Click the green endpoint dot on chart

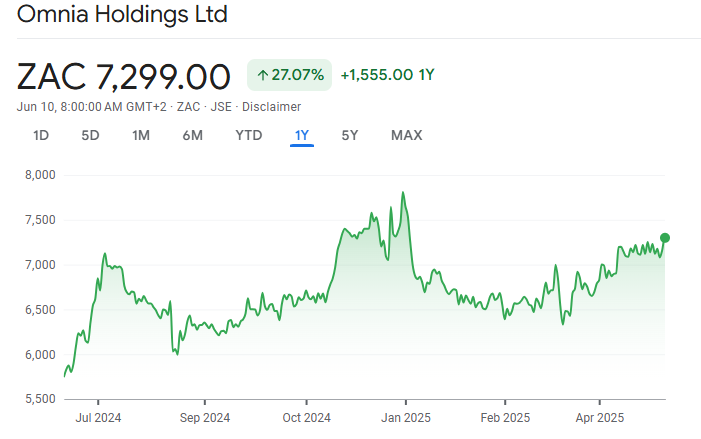(x=665, y=238)
